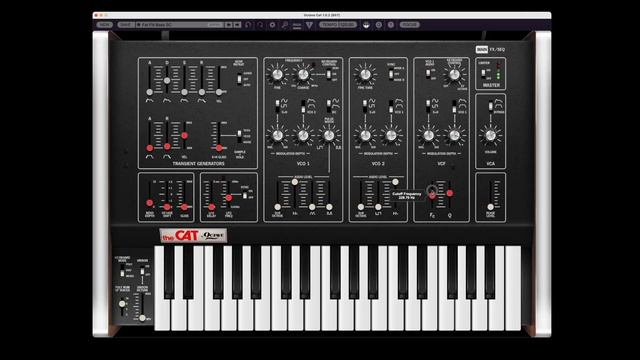Click the LFO Frequency slider handle

click(229, 198)
